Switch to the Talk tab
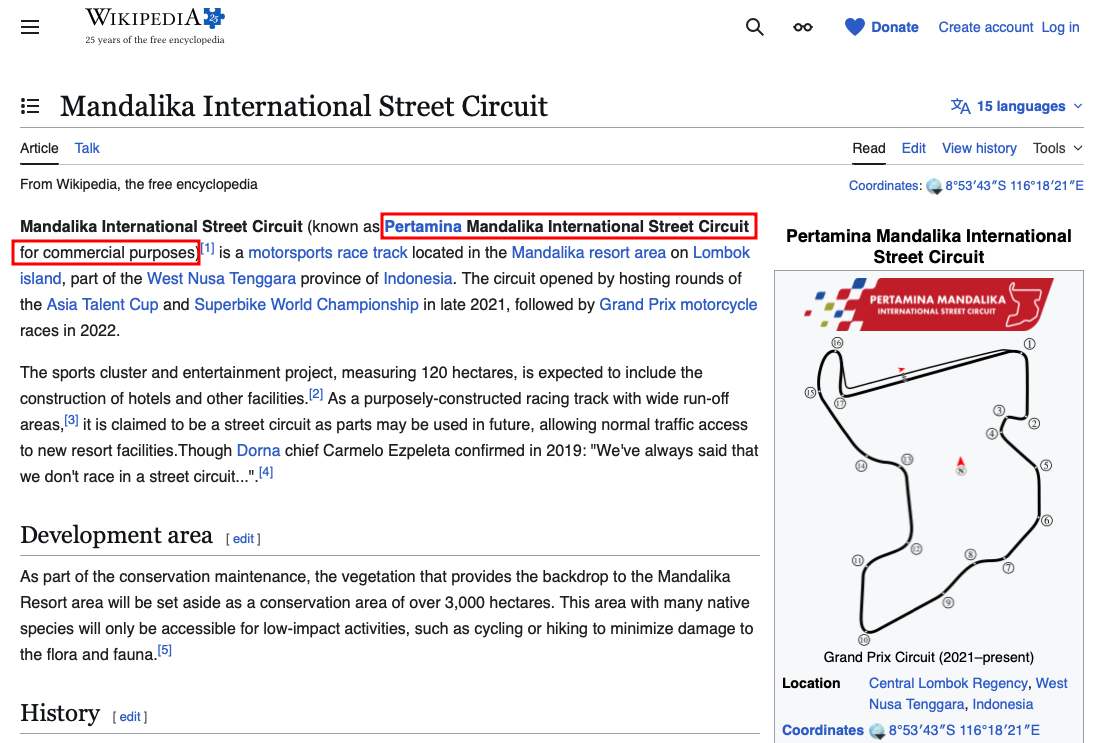 tap(87, 148)
